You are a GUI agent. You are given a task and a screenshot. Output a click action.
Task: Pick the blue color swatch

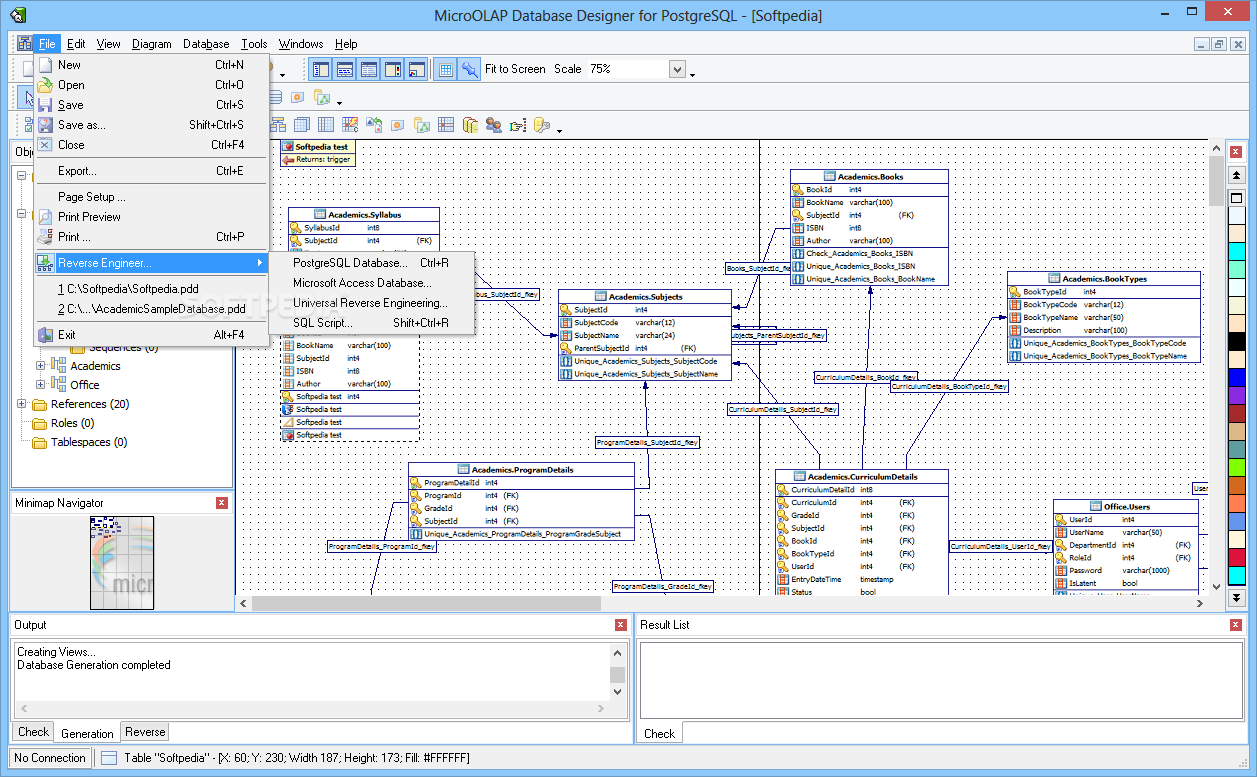[x=1237, y=377]
